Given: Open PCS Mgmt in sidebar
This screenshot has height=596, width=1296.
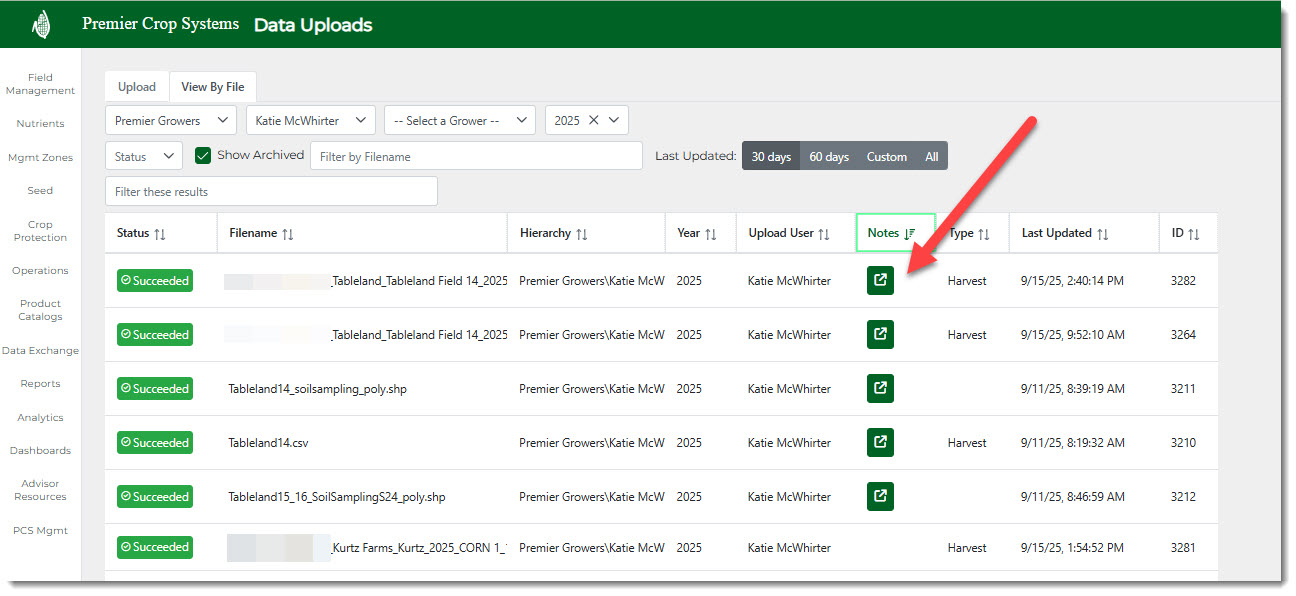Looking at the screenshot, I should pos(40,530).
